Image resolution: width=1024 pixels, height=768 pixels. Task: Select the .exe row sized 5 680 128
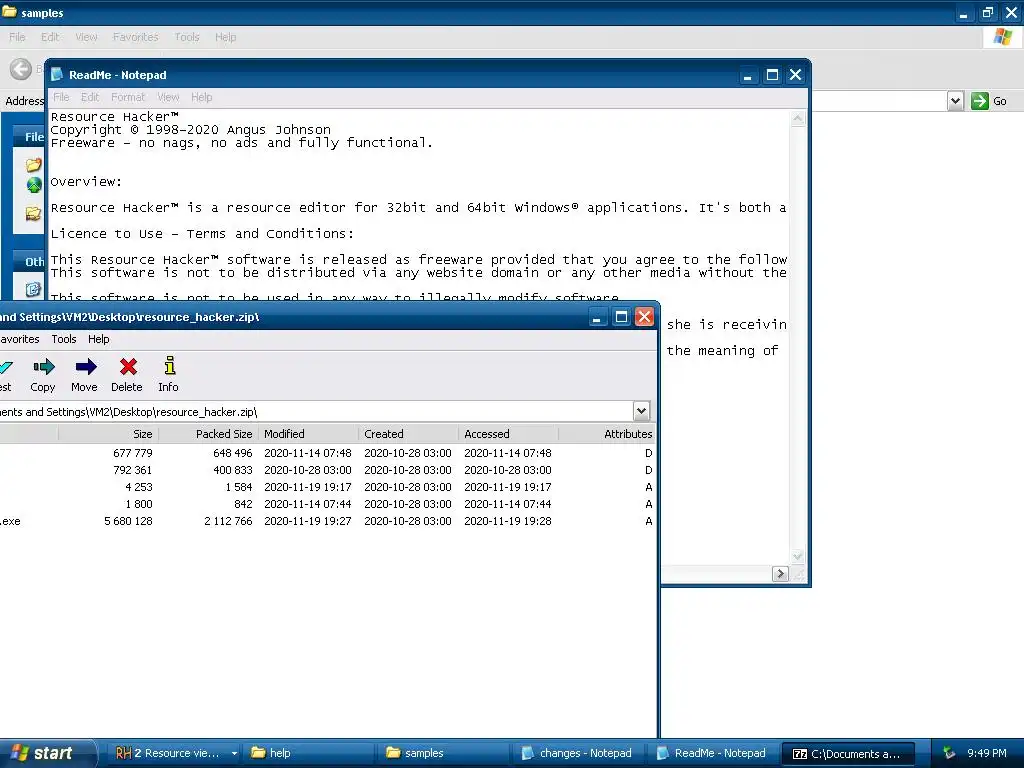(327, 520)
